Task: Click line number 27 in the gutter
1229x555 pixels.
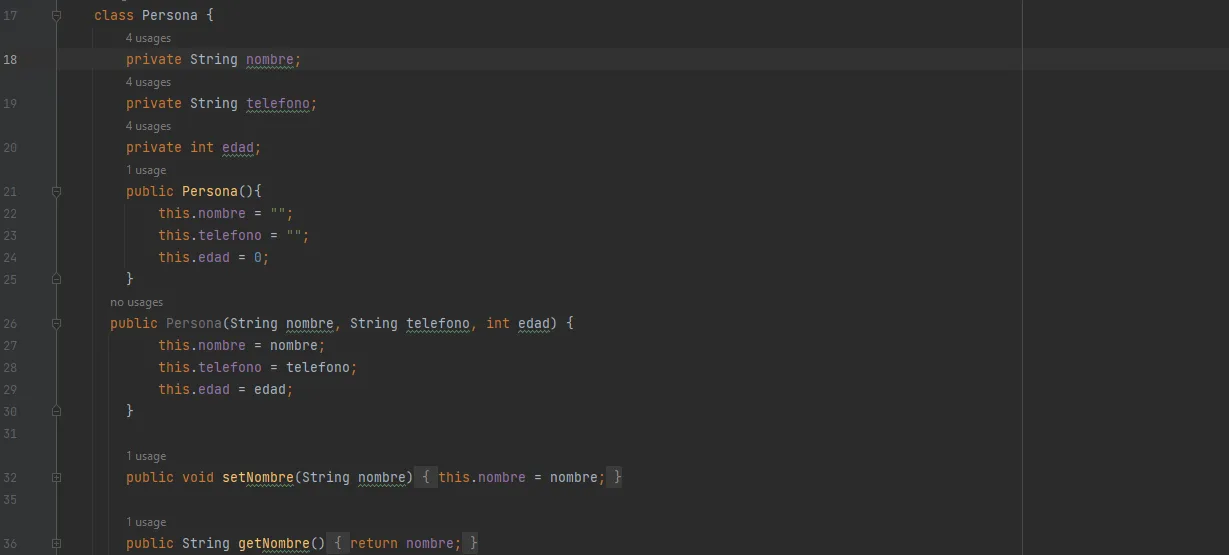Action: pos(10,346)
